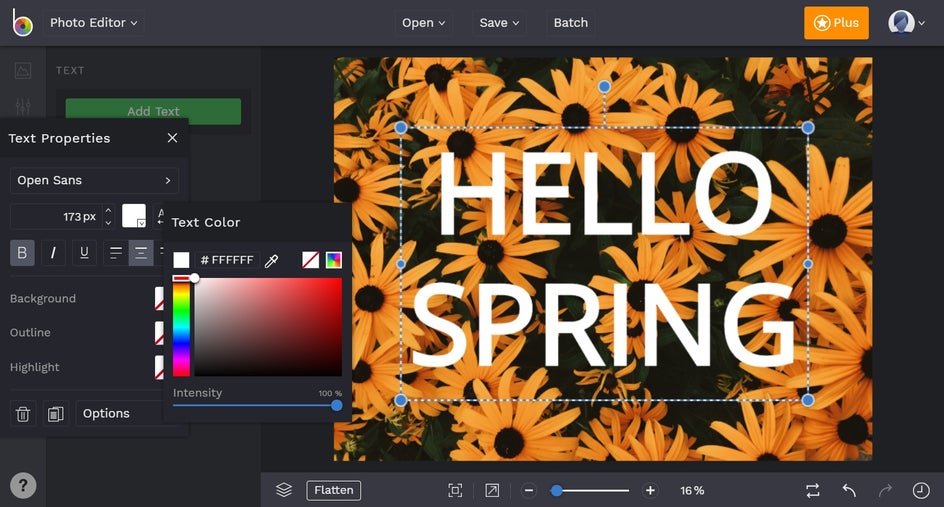
Task: Click the orange Plus upgrade button
Action: coord(836,23)
